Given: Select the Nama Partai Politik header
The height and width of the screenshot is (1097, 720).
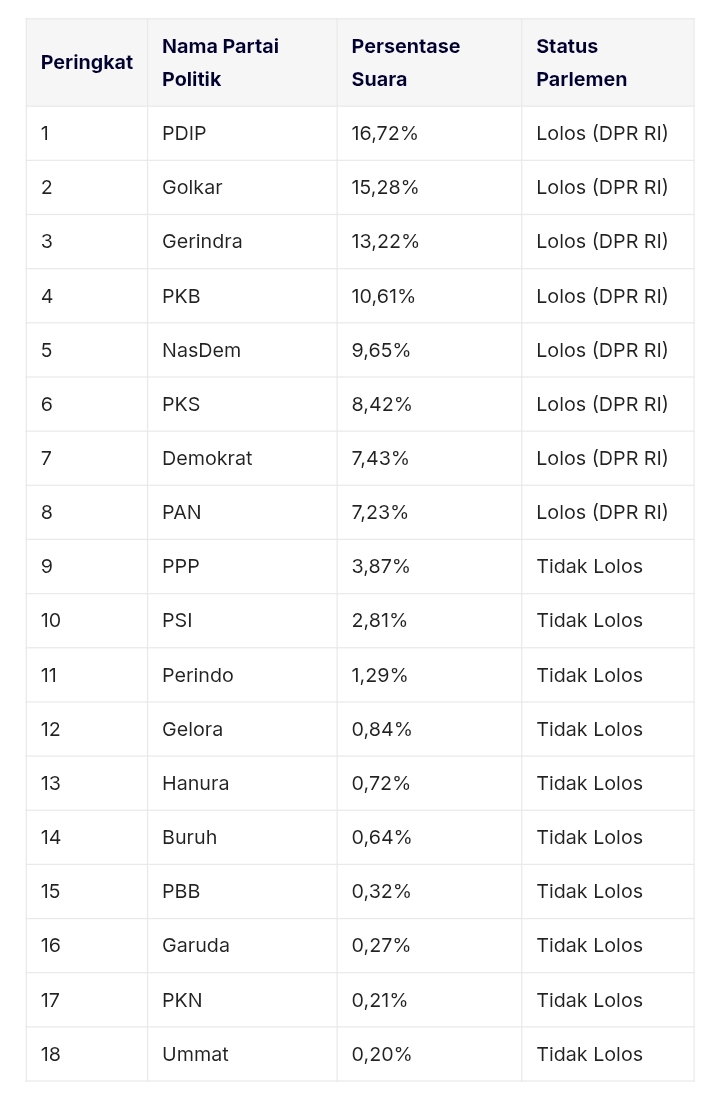Looking at the screenshot, I should click(x=242, y=62).
